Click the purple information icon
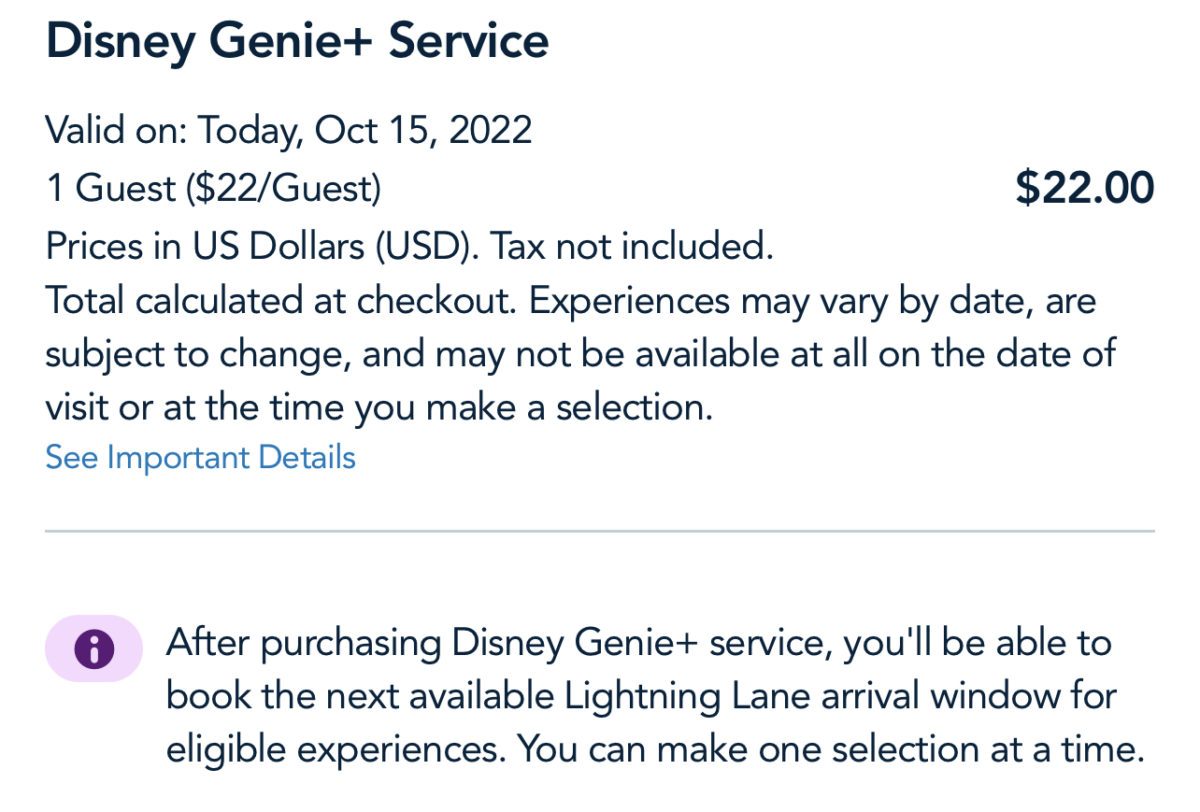 click(x=94, y=649)
